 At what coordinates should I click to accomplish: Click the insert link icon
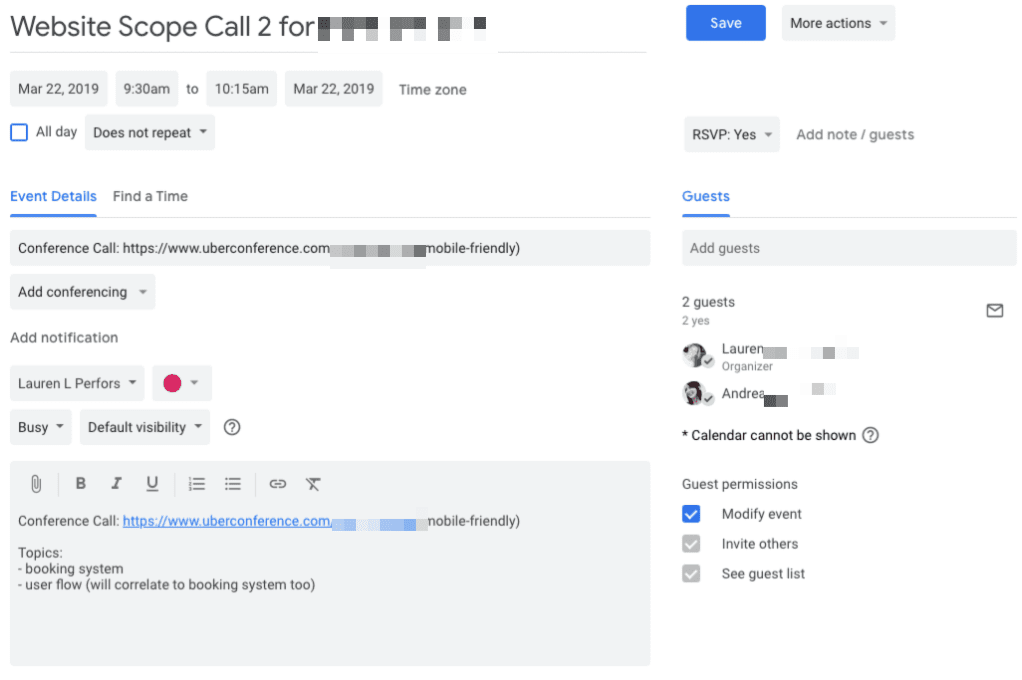[278, 484]
